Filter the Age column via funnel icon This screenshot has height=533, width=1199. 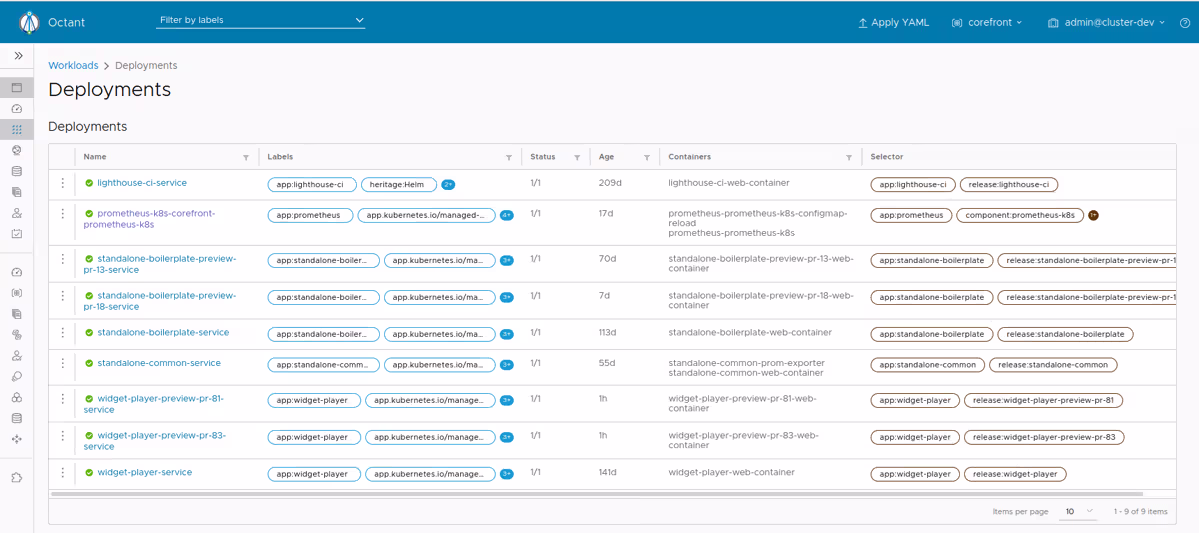point(647,158)
